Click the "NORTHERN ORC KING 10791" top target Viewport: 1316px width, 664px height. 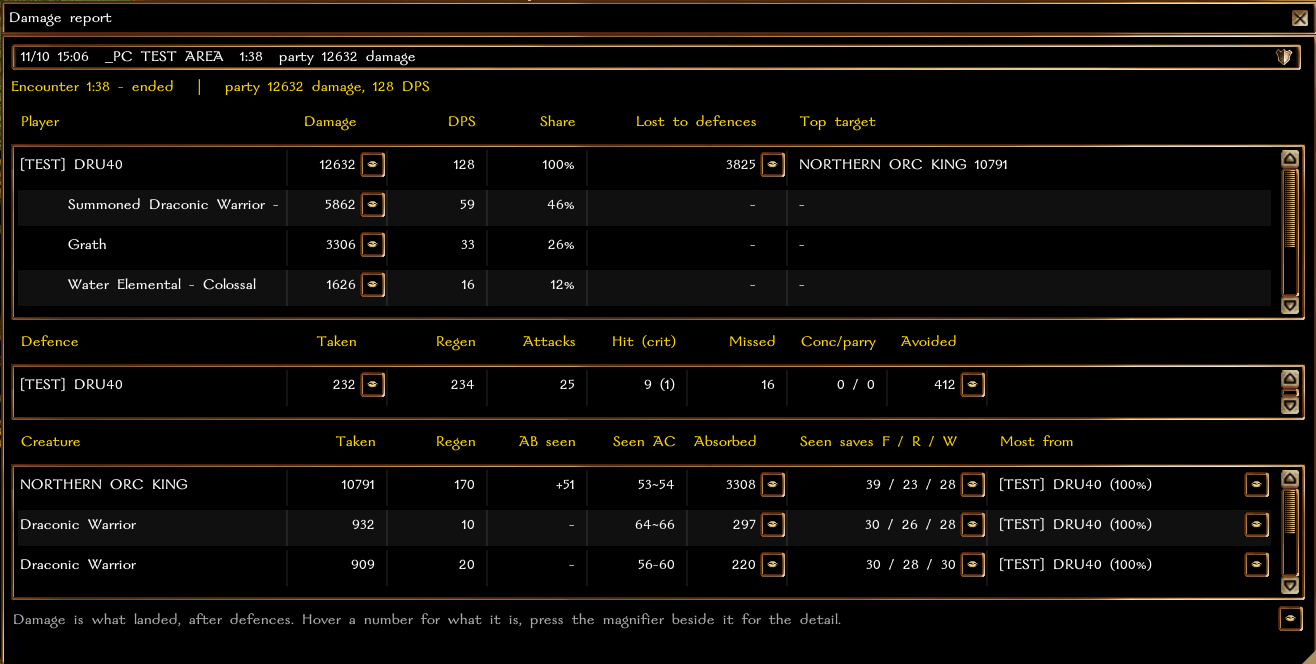pos(903,165)
